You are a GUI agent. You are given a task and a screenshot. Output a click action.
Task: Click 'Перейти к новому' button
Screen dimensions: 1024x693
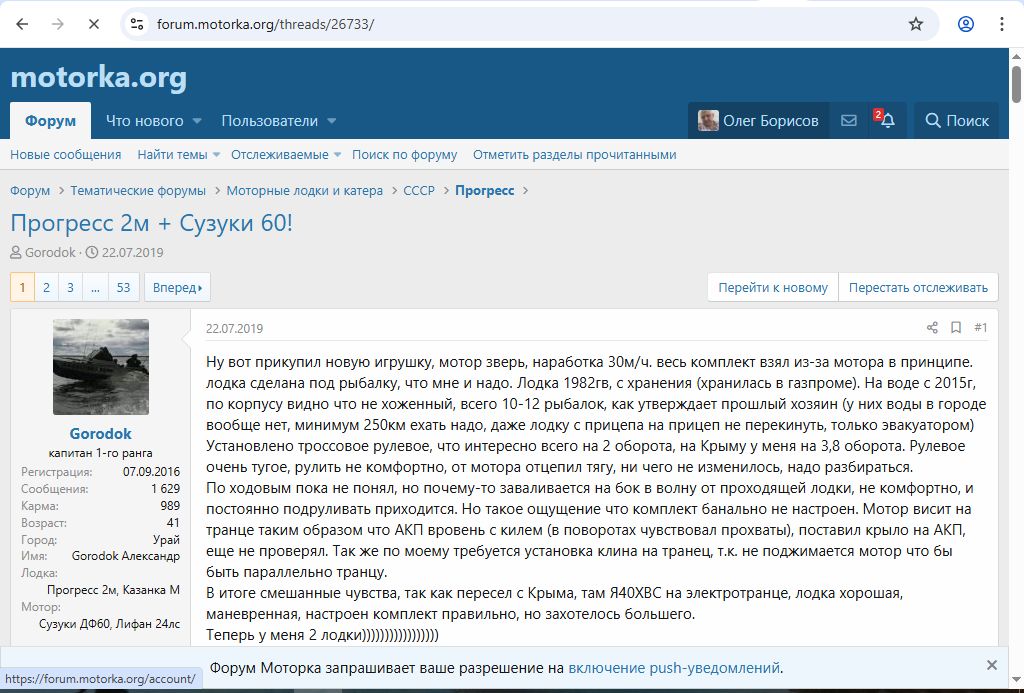click(x=773, y=287)
